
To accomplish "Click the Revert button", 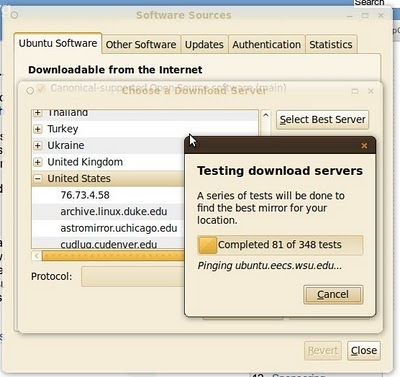I will click(323, 350).
